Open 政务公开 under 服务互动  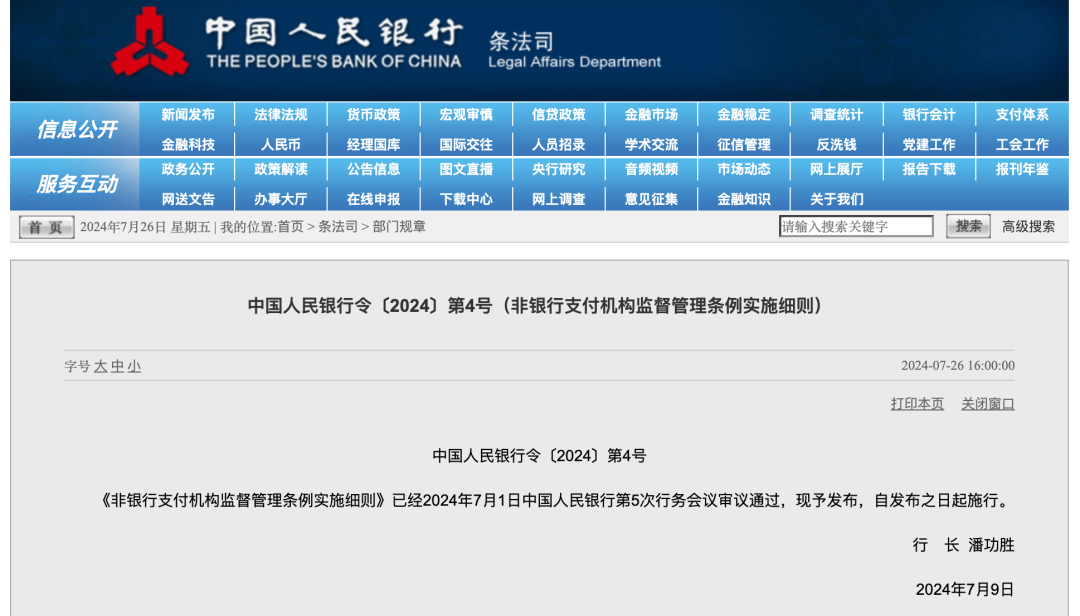click(x=188, y=170)
